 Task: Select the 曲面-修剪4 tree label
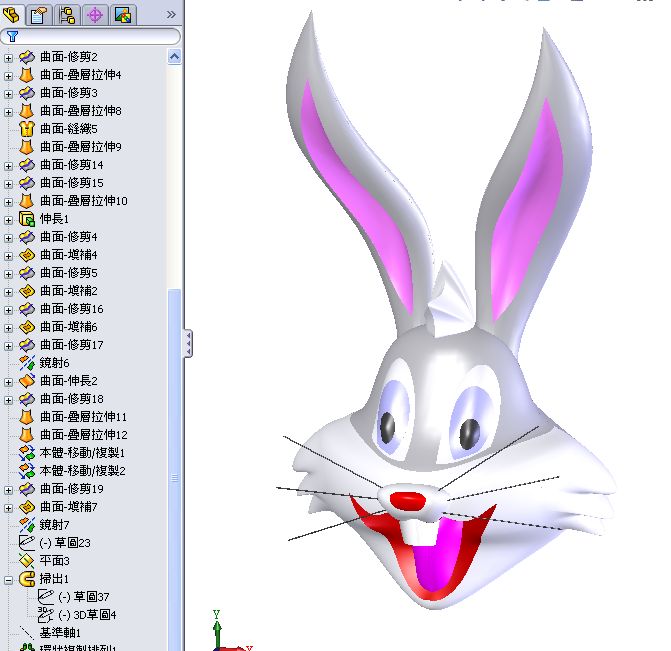69,237
